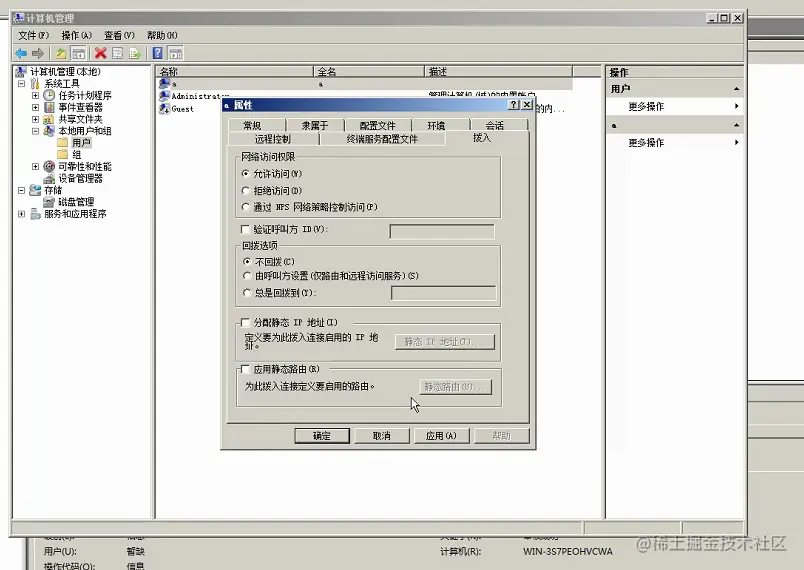Viewport: 804px width, 570px height.
Task: Click the 可靠性和性能 icon
Action: [x=49, y=166]
